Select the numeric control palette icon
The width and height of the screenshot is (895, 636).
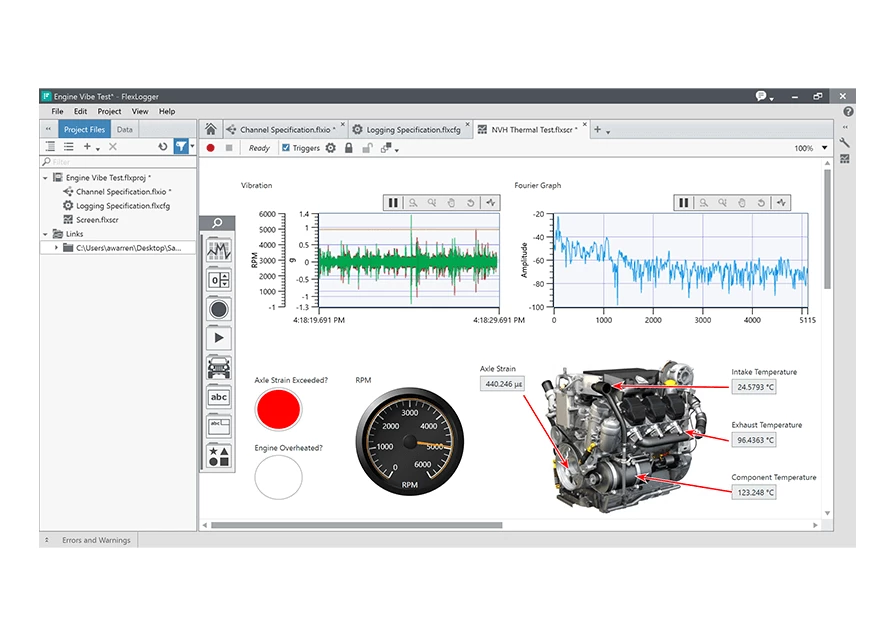pos(218,280)
